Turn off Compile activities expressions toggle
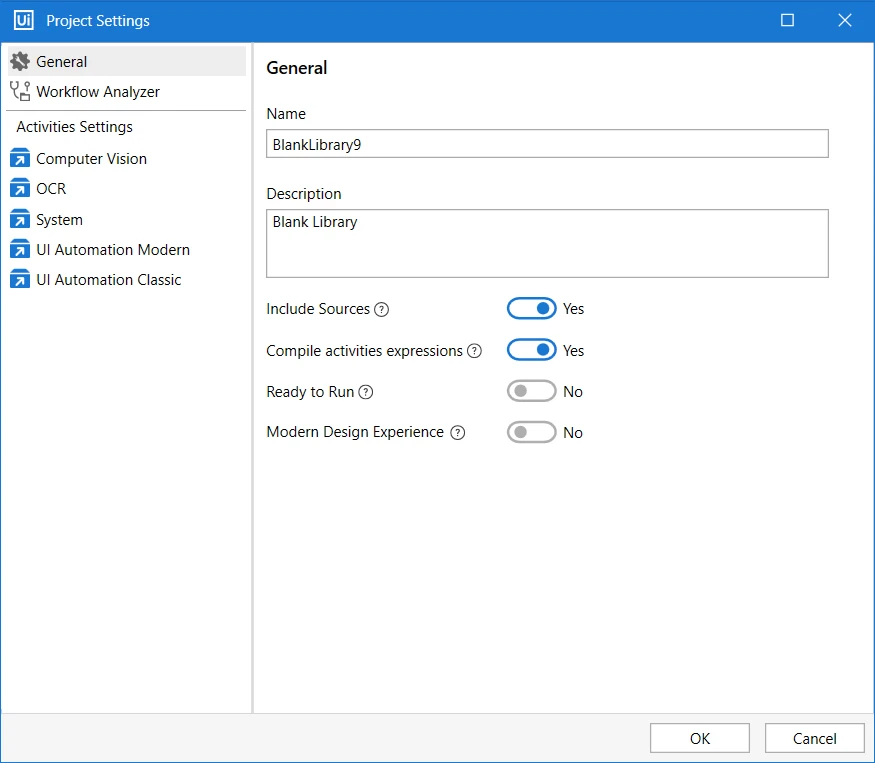875x763 pixels. [x=531, y=350]
